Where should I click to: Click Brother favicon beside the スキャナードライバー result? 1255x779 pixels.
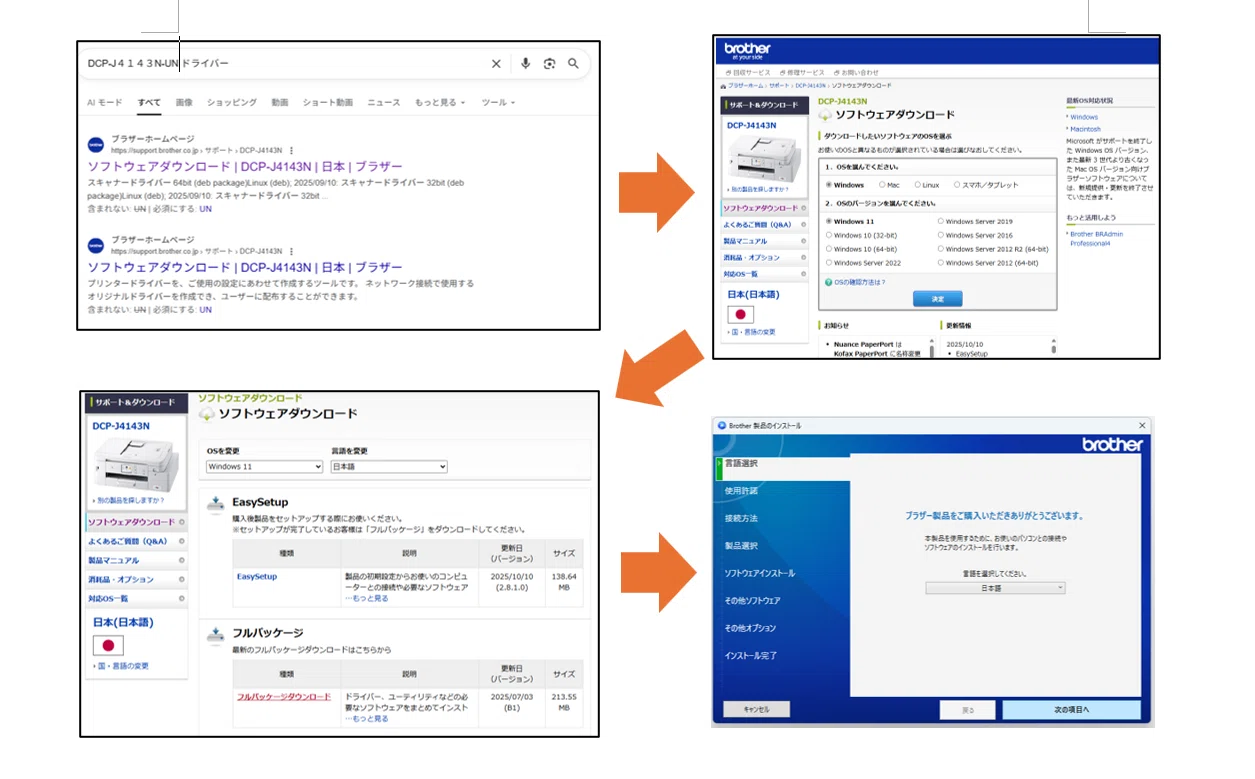[x=95, y=144]
